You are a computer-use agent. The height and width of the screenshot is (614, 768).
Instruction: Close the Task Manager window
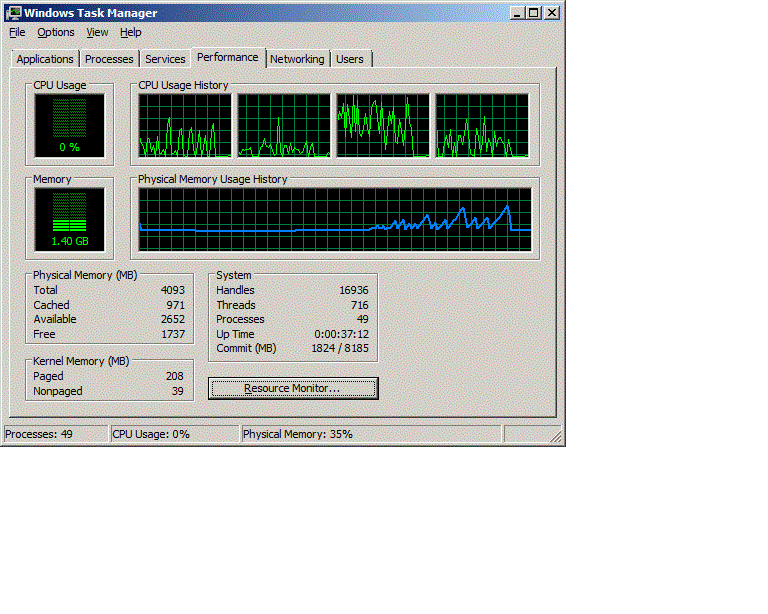(x=552, y=13)
